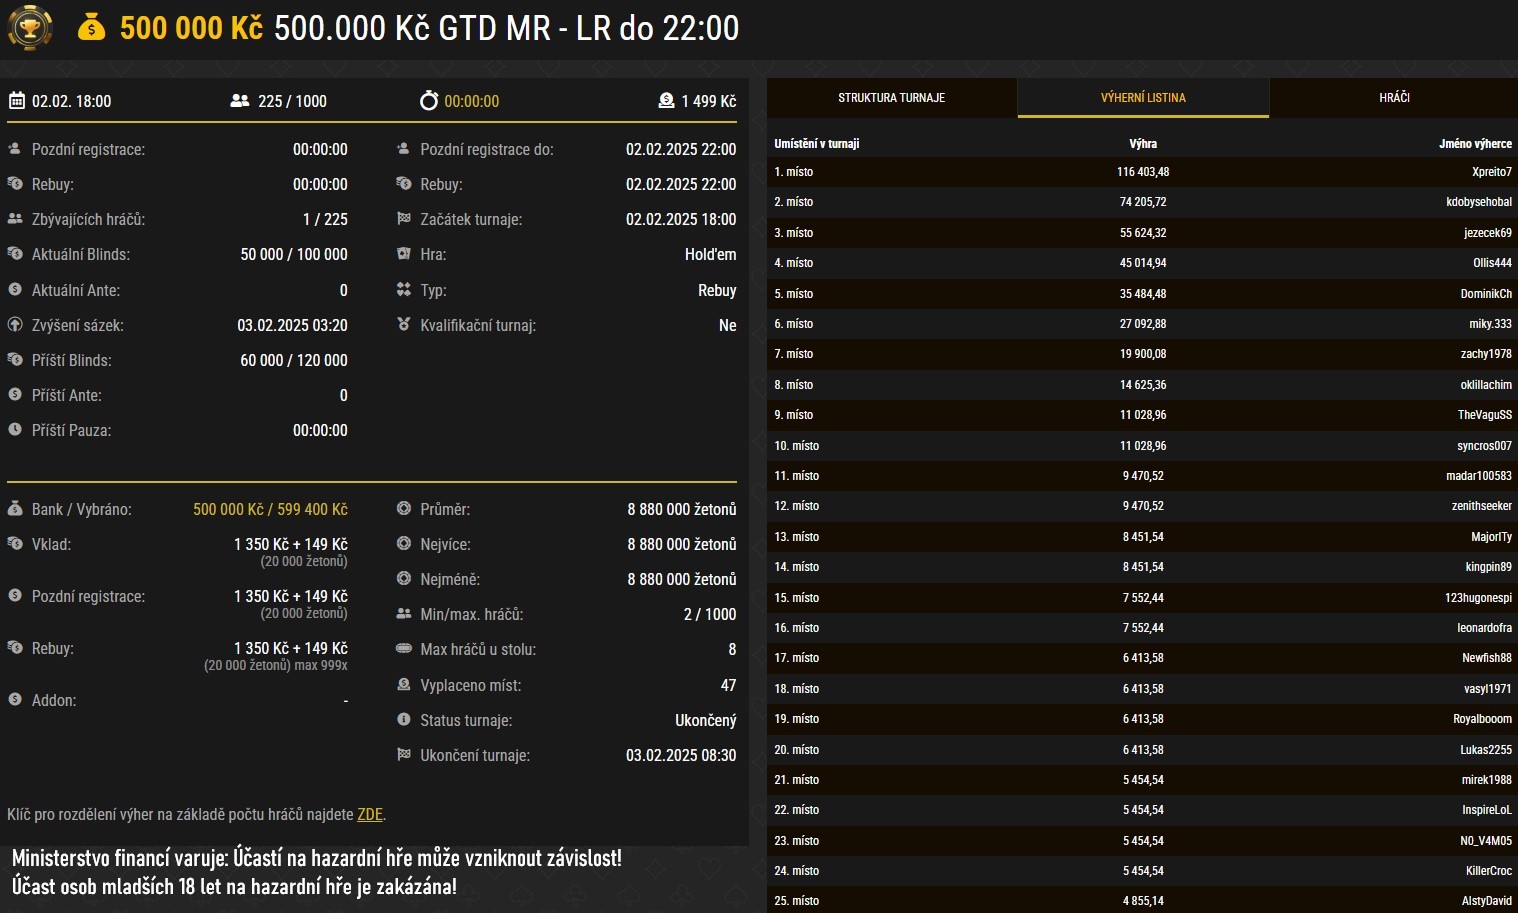Click the icon next to Zvýšení sázek
The width and height of the screenshot is (1518, 913).
(15, 324)
